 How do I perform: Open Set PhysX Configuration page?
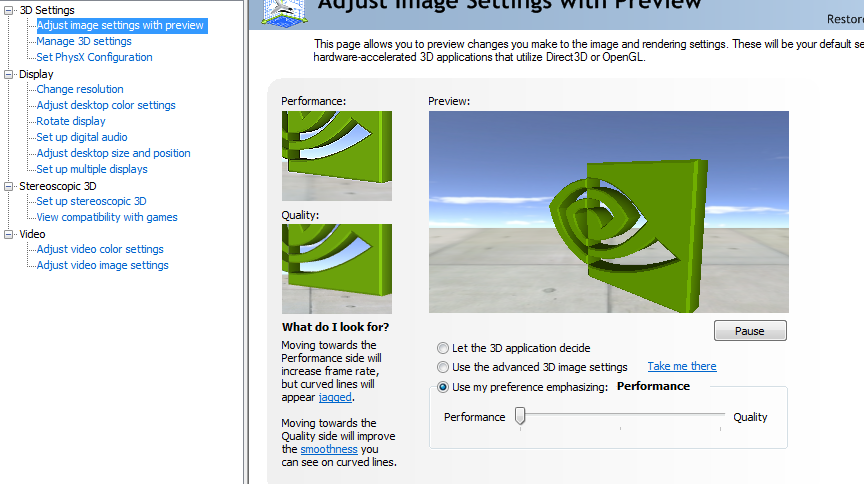coord(94,57)
